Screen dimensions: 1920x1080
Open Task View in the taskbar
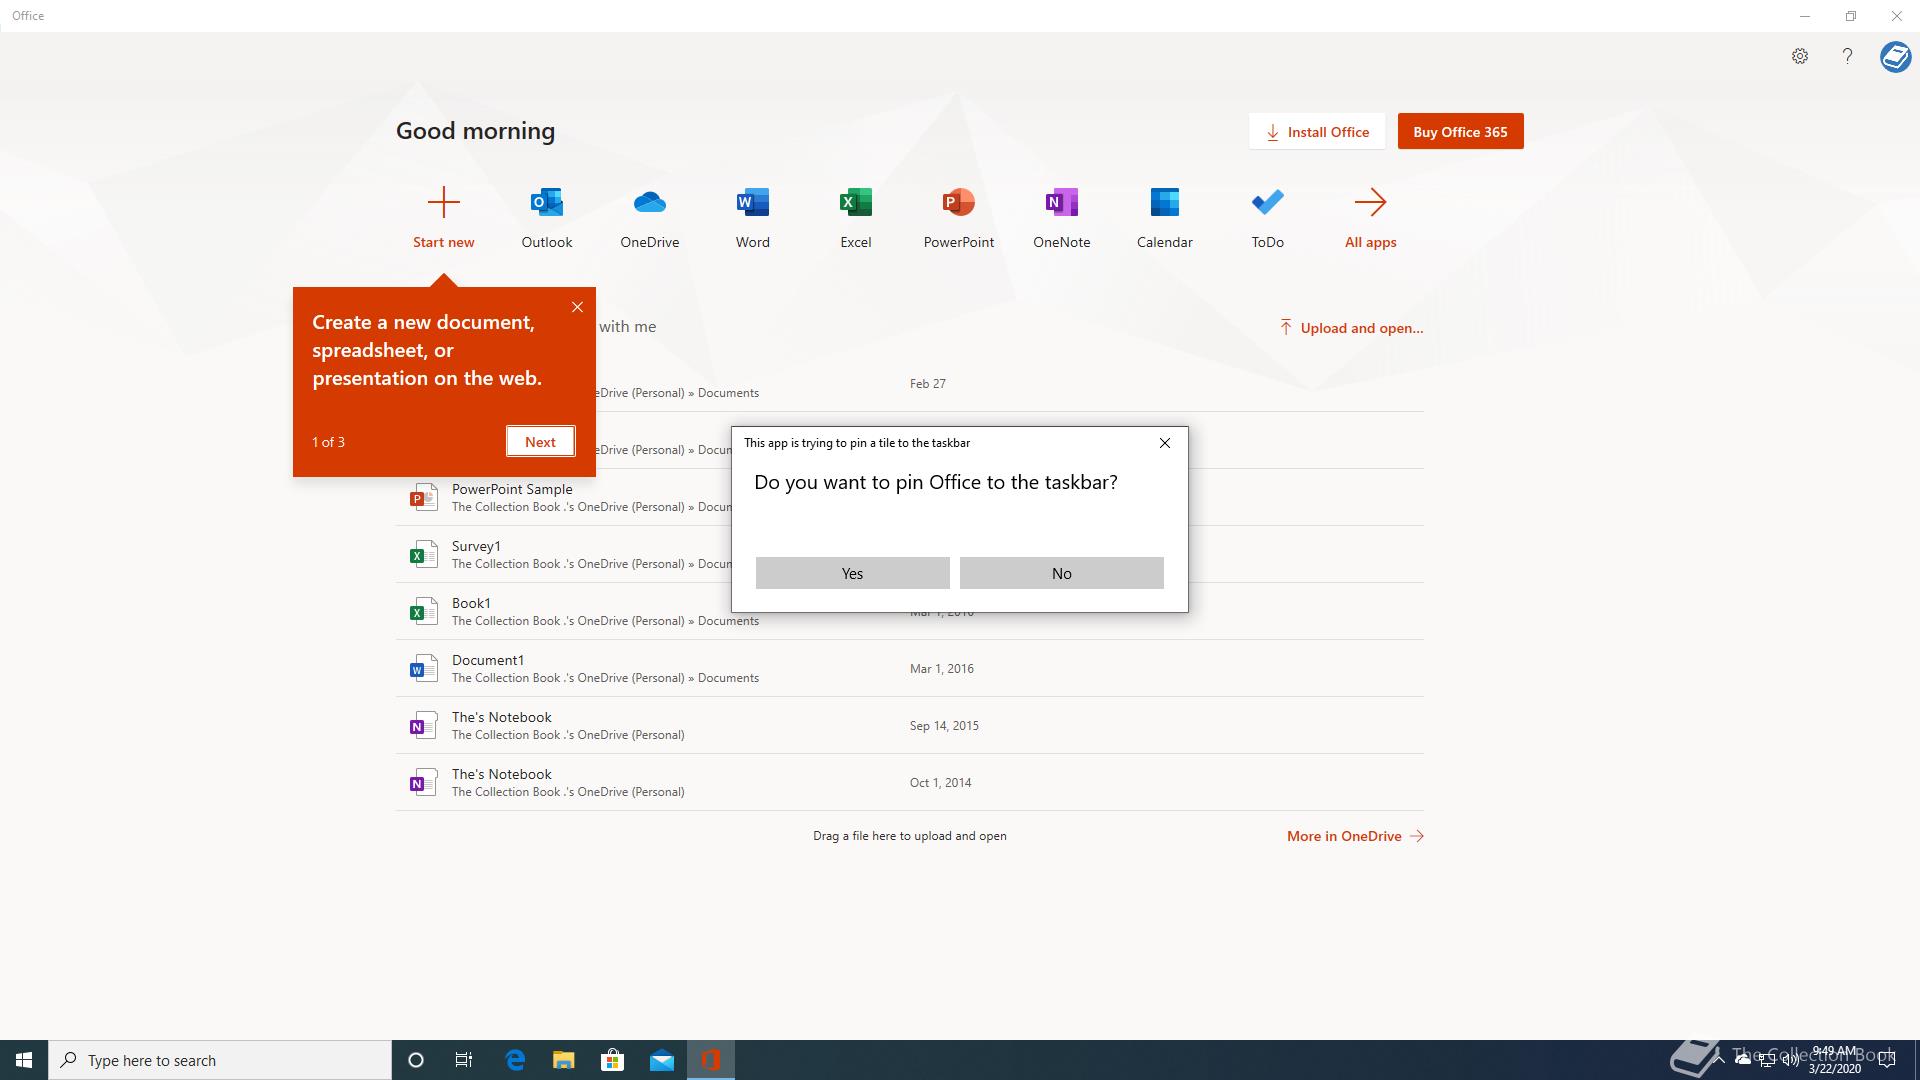point(464,1060)
